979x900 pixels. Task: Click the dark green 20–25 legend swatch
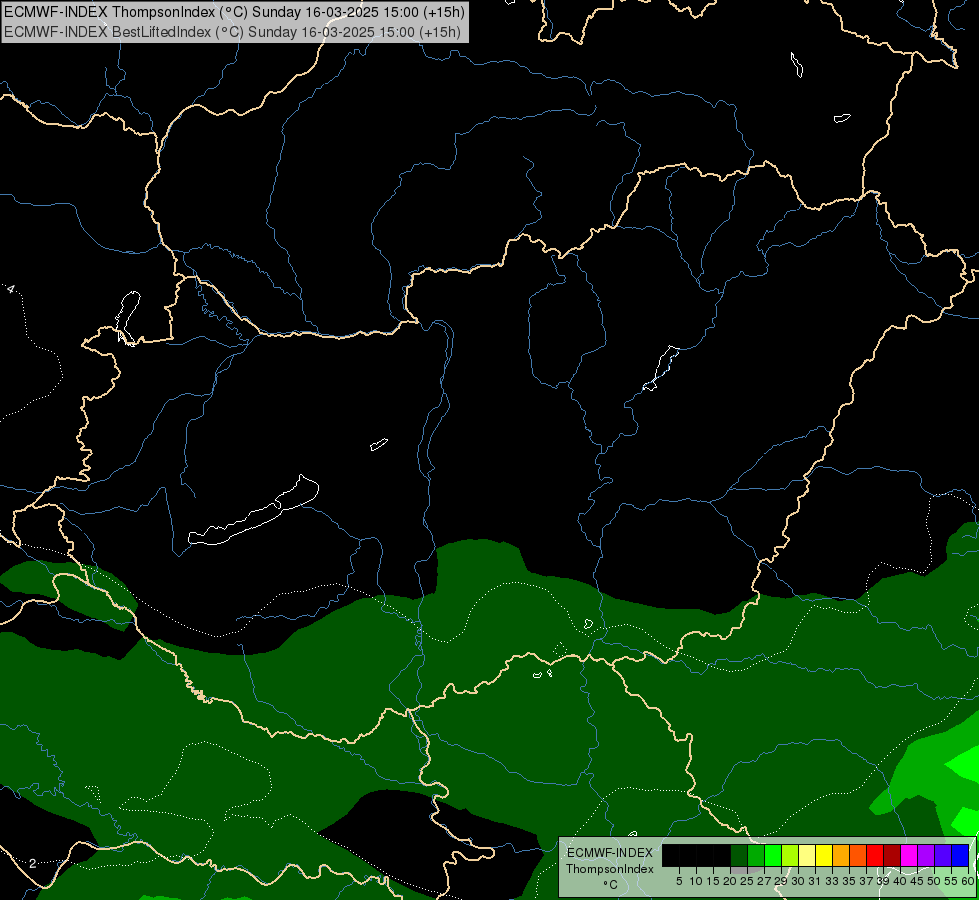[x=738, y=855]
